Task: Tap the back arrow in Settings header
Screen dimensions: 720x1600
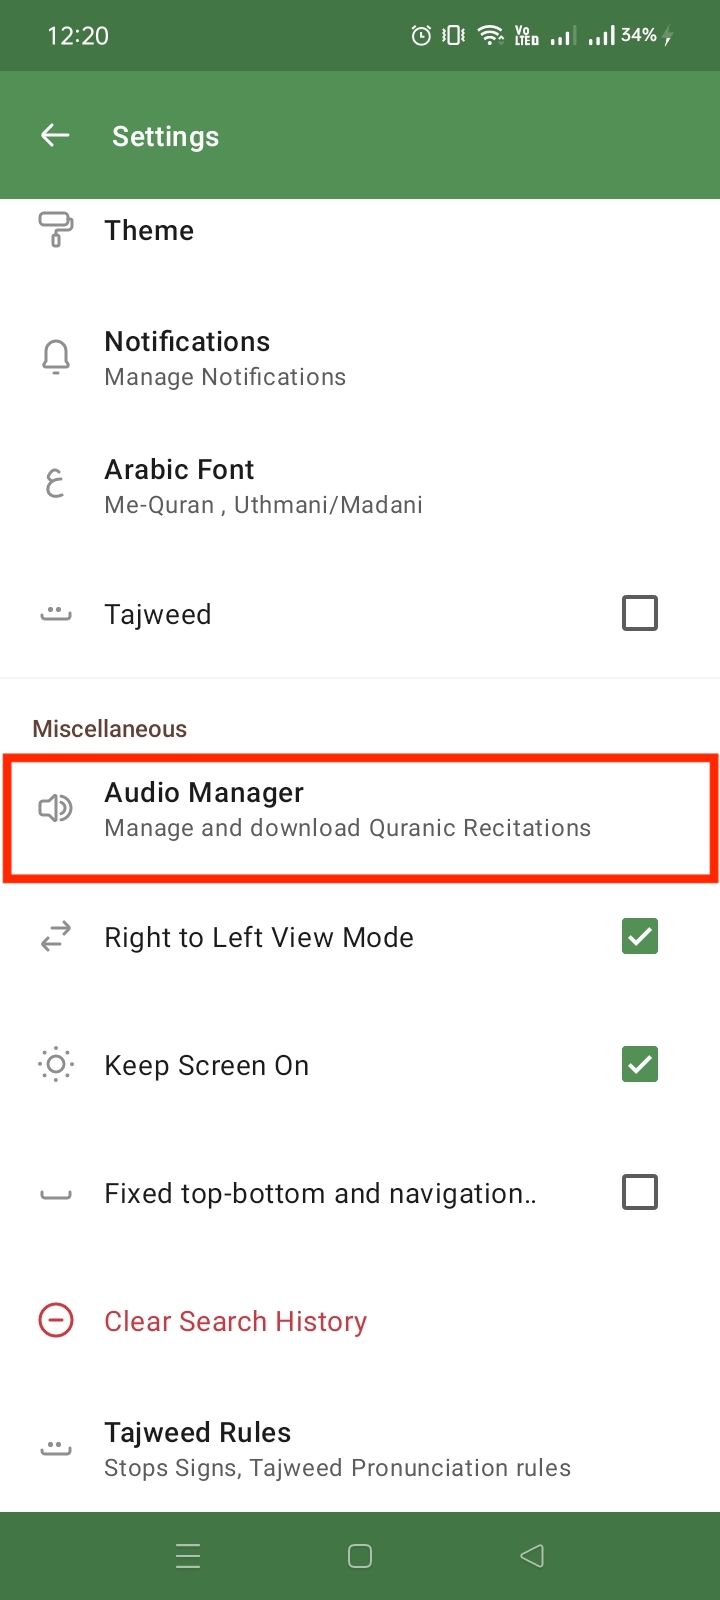Action: pyautogui.click(x=55, y=135)
